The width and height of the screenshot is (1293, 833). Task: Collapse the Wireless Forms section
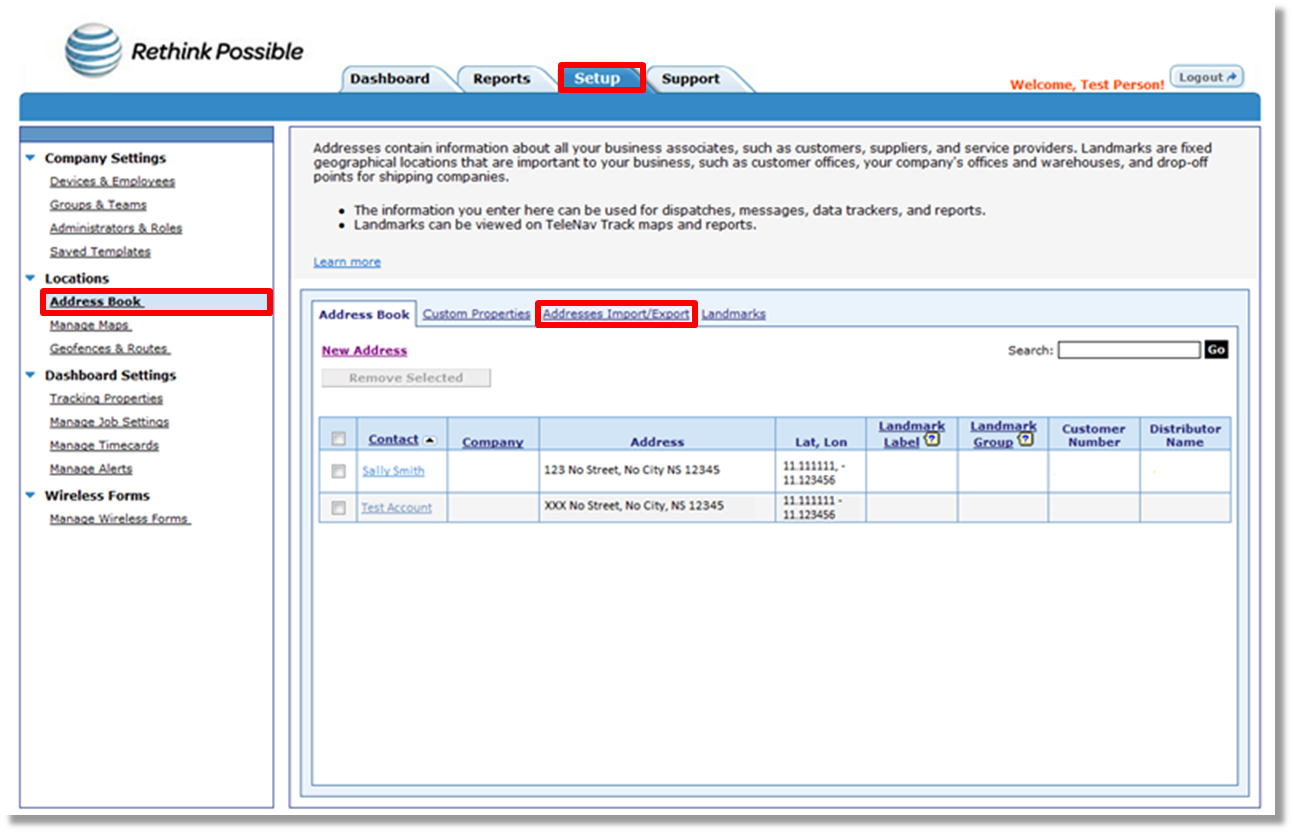coord(31,495)
